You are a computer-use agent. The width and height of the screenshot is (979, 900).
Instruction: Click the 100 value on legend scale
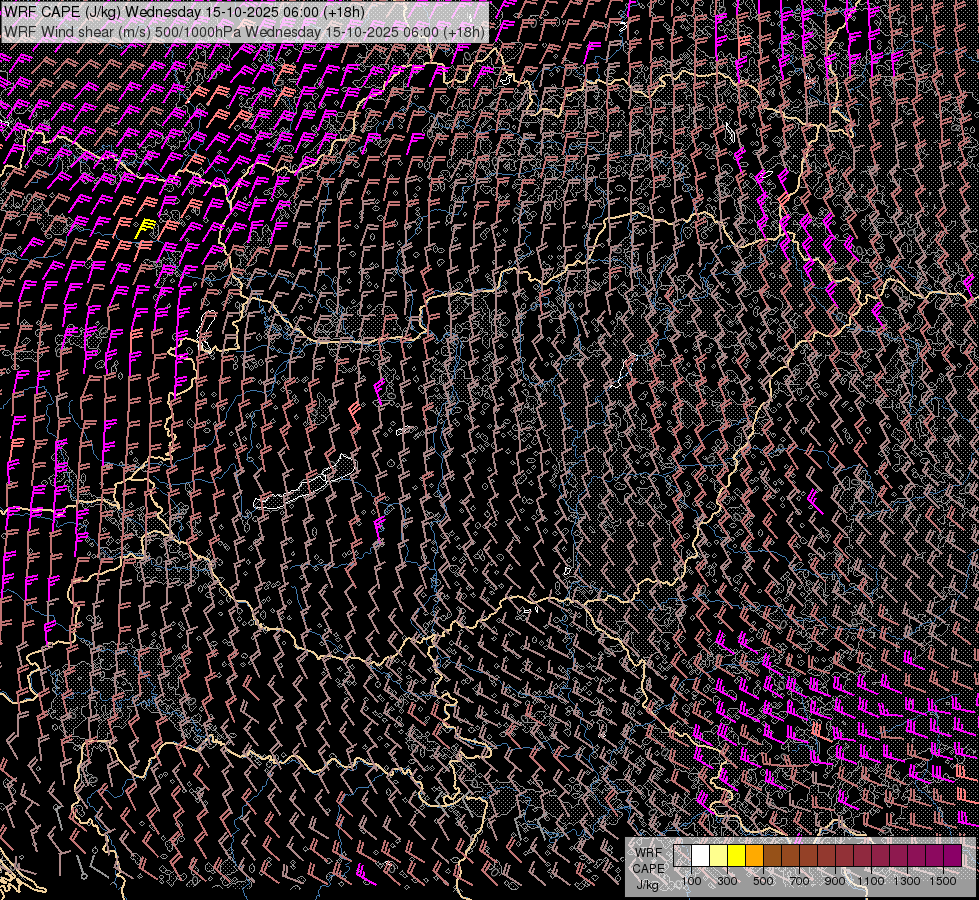pos(691,881)
